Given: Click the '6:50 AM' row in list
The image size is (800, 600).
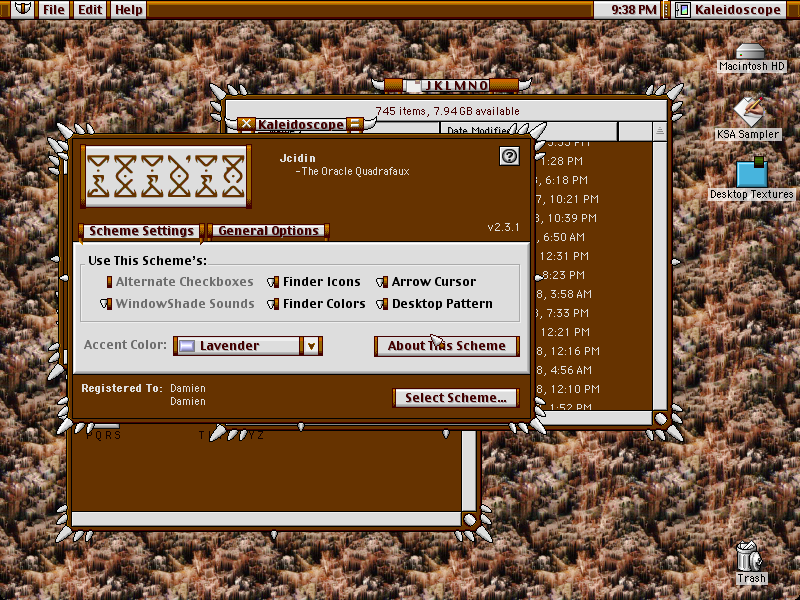Looking at the screenshot, I should point(563,237).
